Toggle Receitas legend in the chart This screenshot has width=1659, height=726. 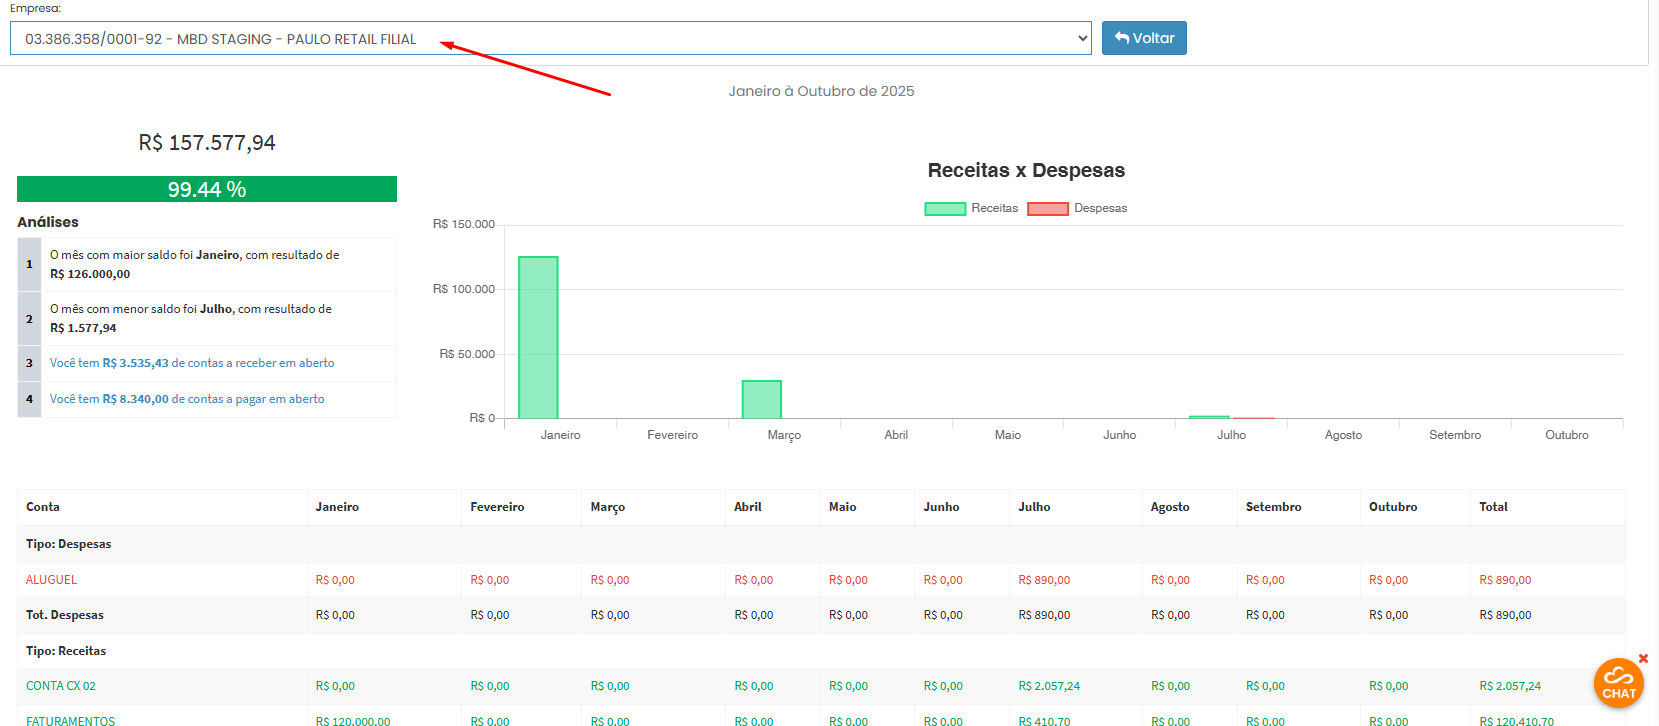[x=971, y=208]
